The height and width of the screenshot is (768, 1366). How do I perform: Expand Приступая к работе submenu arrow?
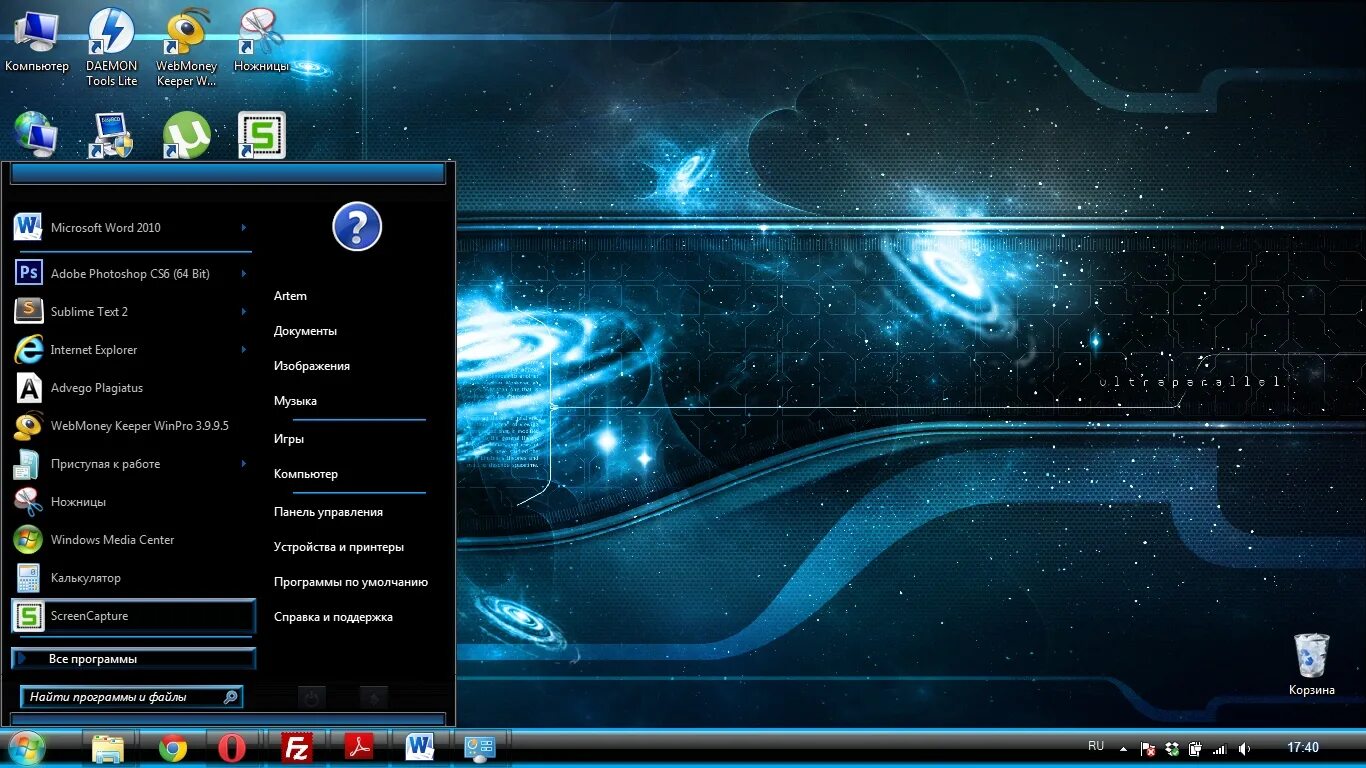(244, 464)
